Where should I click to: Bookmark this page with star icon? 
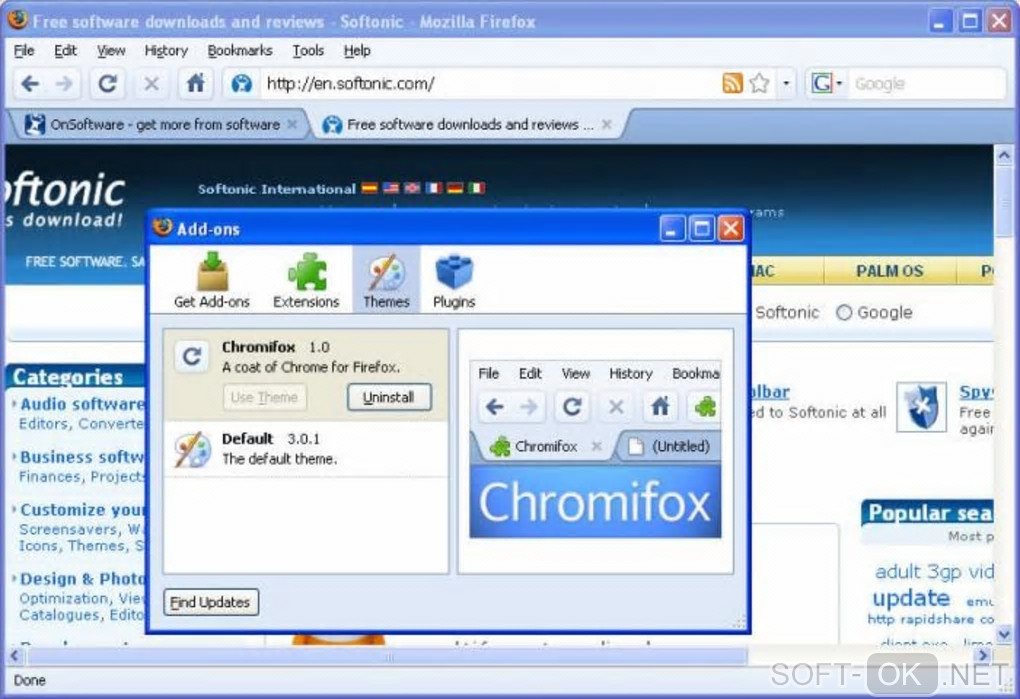(x=759, y=83)
